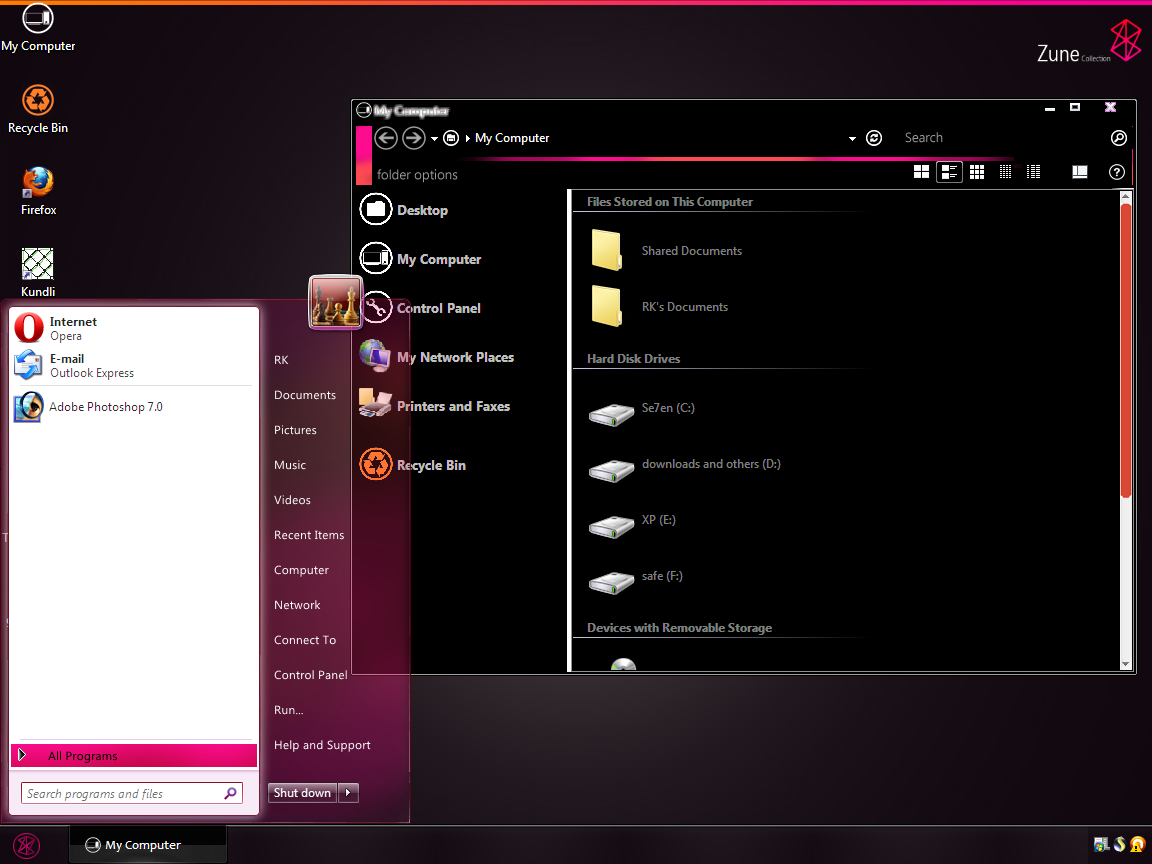The height and width of the screenshot is (864, 1152).
Task: Launch Firefox from the desktop
Action: pyautogui.click(x=38, y=182)
